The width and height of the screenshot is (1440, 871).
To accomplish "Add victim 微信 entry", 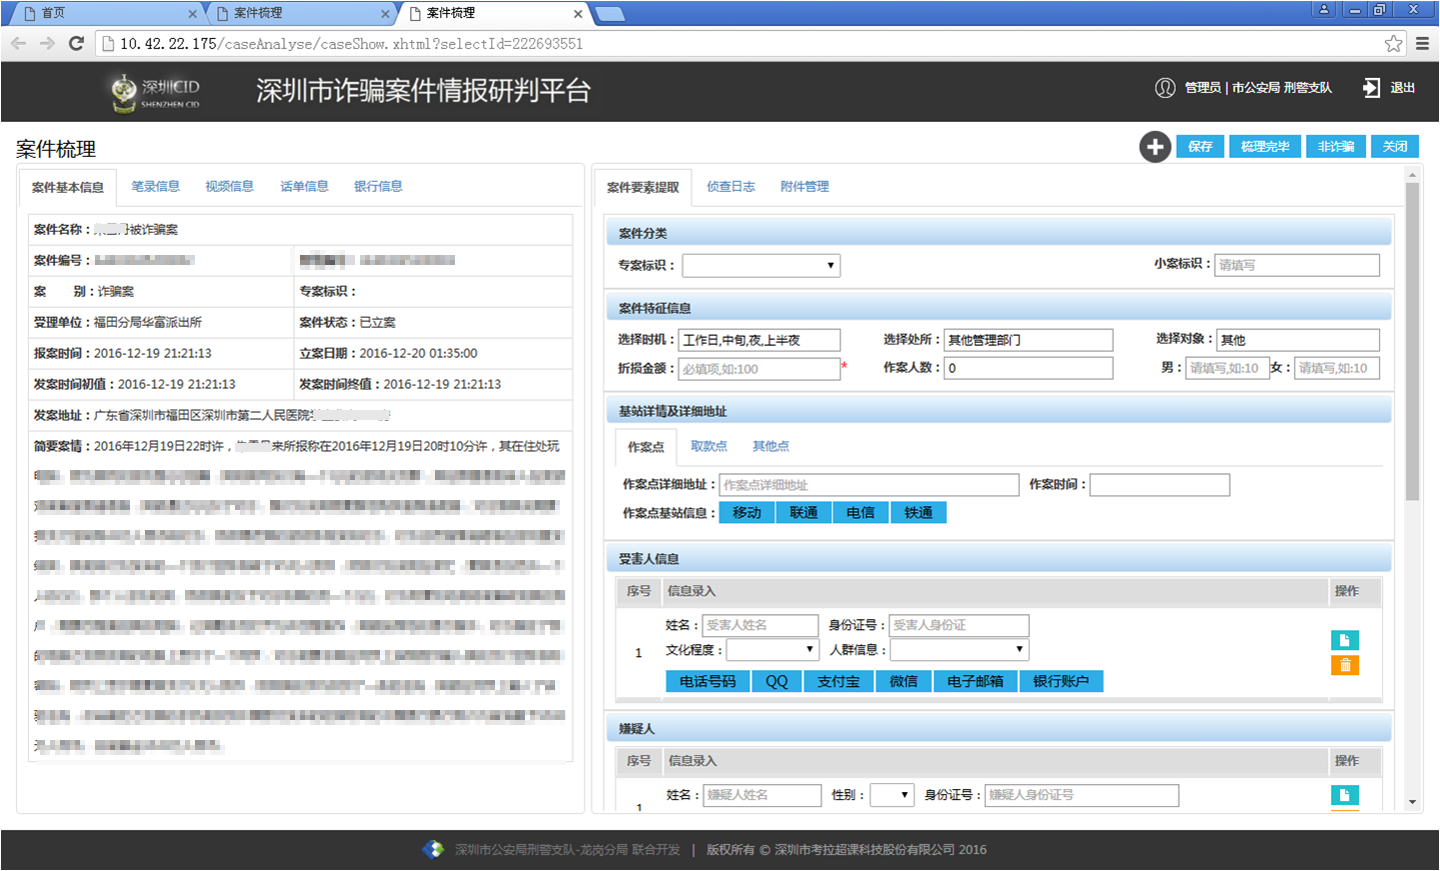I will [904, 681].
